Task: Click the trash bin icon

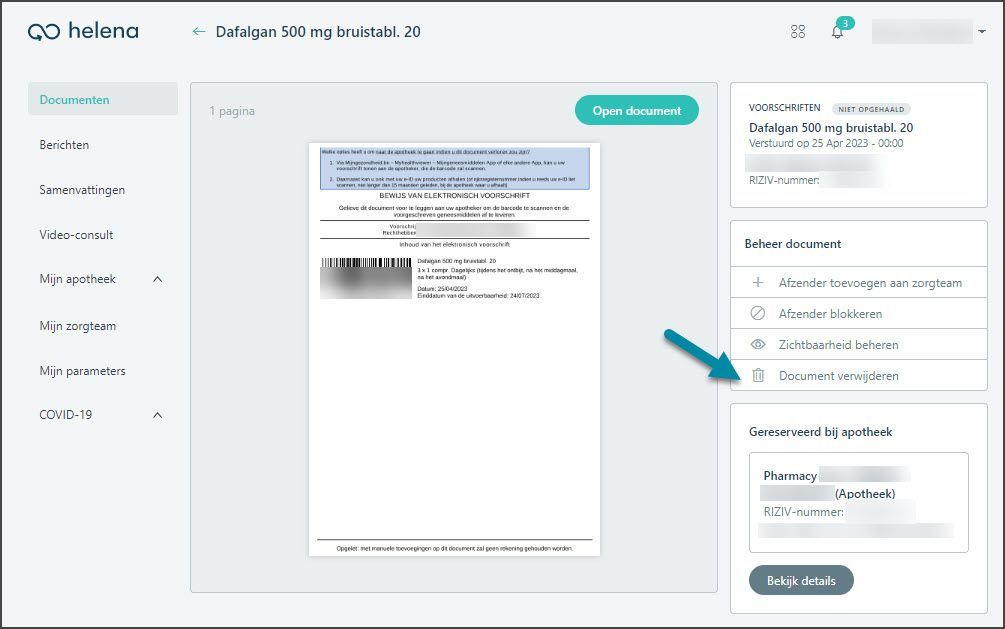Action: pyautogui.click(x=758, y=375)
